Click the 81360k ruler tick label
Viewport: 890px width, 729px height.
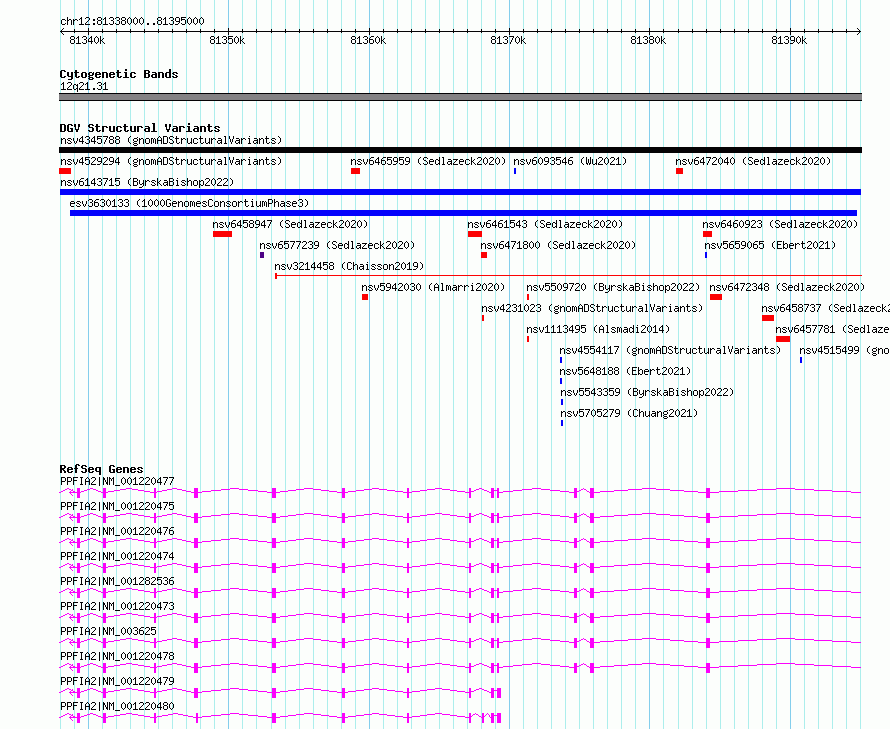pos(368,40)
